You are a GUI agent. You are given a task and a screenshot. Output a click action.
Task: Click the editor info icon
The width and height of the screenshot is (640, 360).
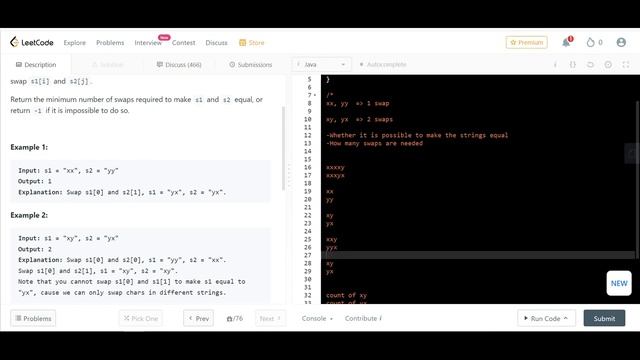coord(555,64)
